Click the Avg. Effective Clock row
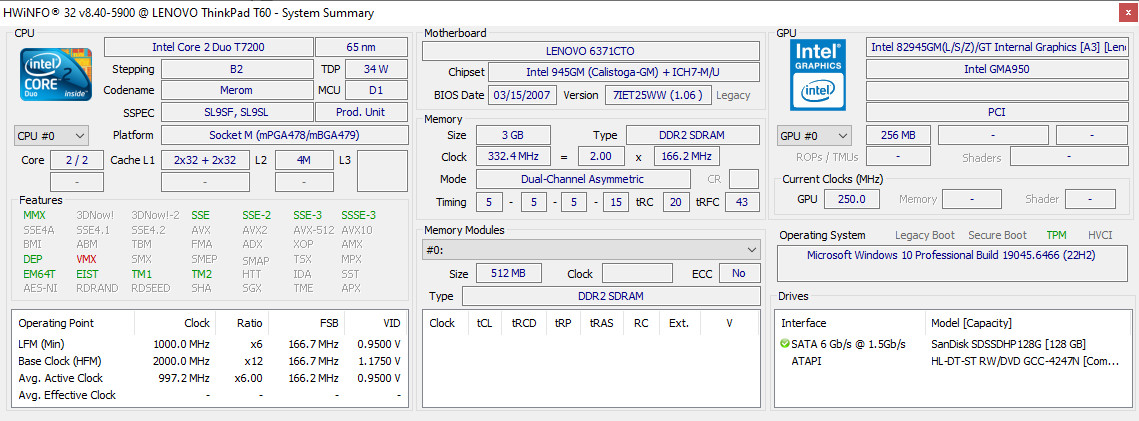This screenshot has height=421, width=1139. (x=210, y=396)
